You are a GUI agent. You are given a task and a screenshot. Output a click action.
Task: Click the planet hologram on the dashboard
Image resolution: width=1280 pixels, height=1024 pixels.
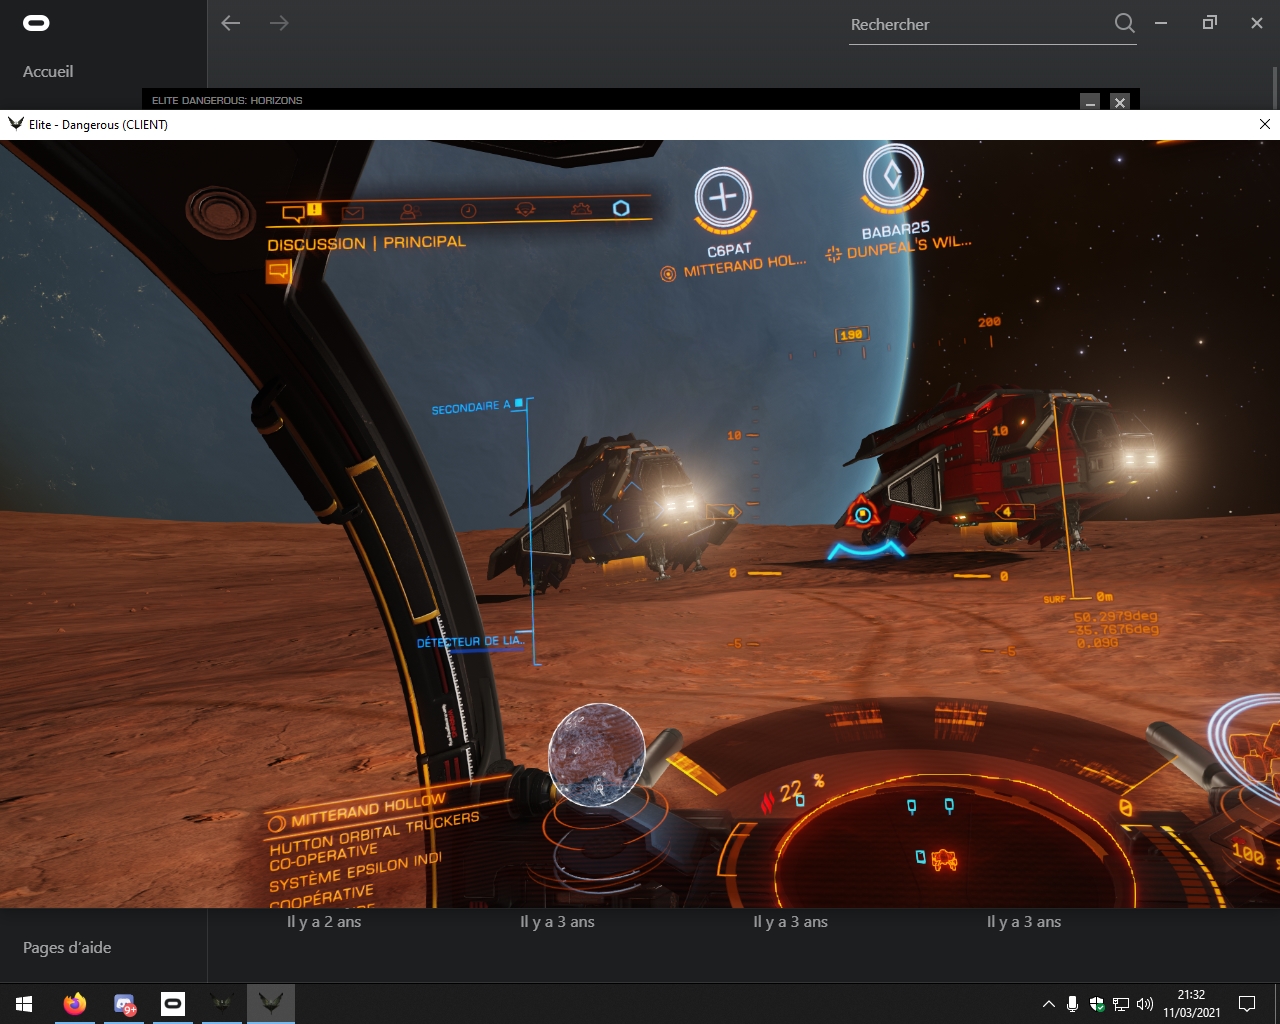[x=597, y=754]
